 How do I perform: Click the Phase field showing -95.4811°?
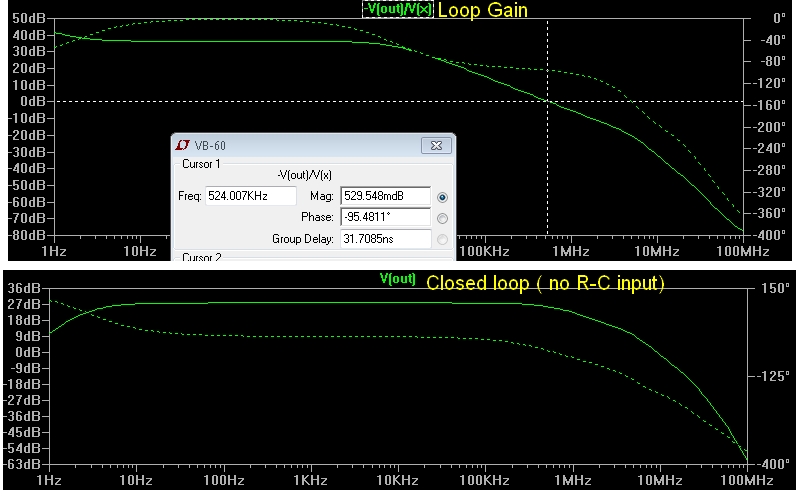point(386,217)
